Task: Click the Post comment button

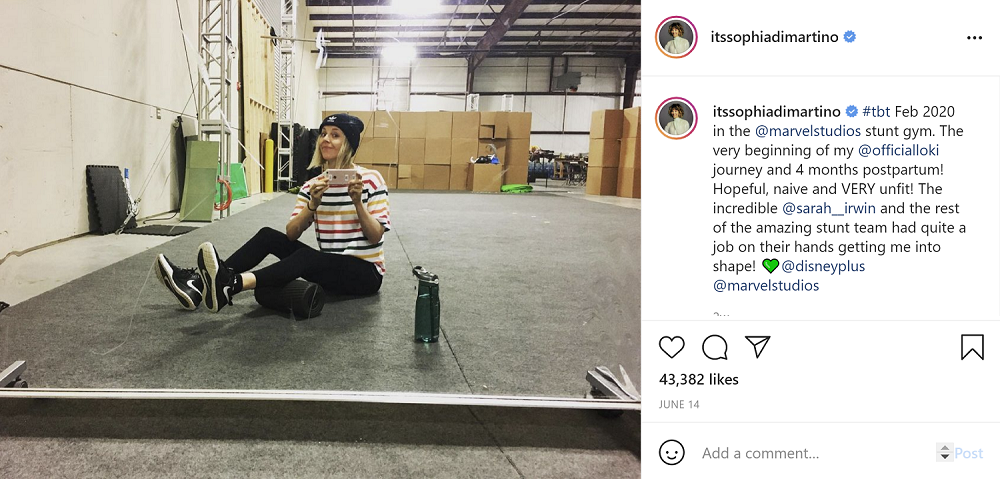Action: [968, 453]
